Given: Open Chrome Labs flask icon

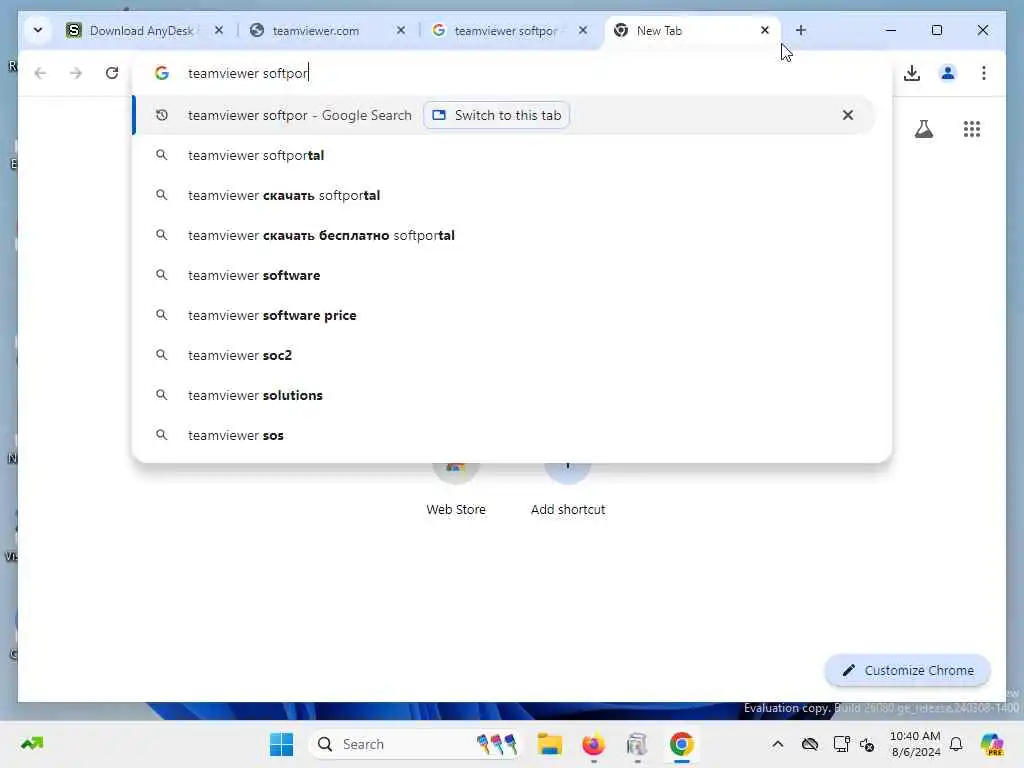Looking at the screenshot, I should (923, 129).
